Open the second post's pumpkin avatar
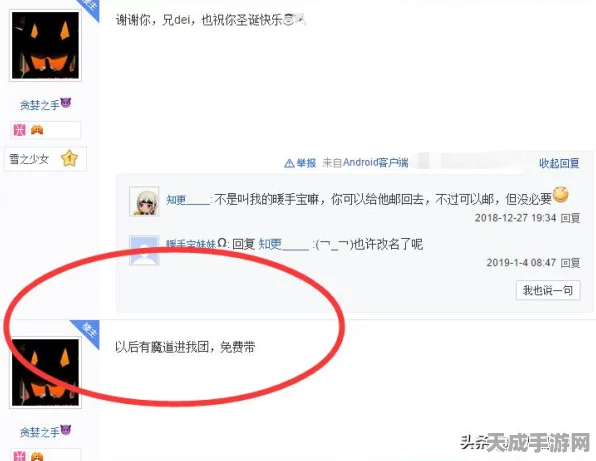Image resolution: width=596 pixels, height=461 pixels. 45,372
